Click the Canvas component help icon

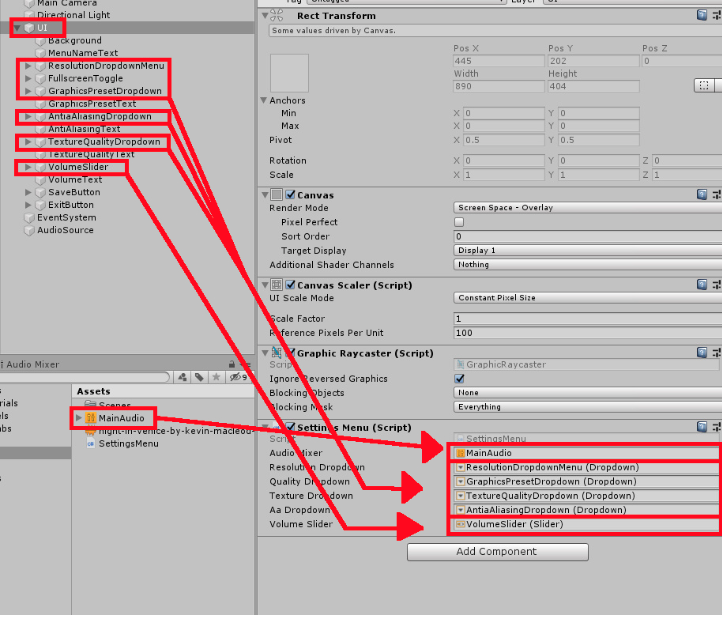click(702, 194)
